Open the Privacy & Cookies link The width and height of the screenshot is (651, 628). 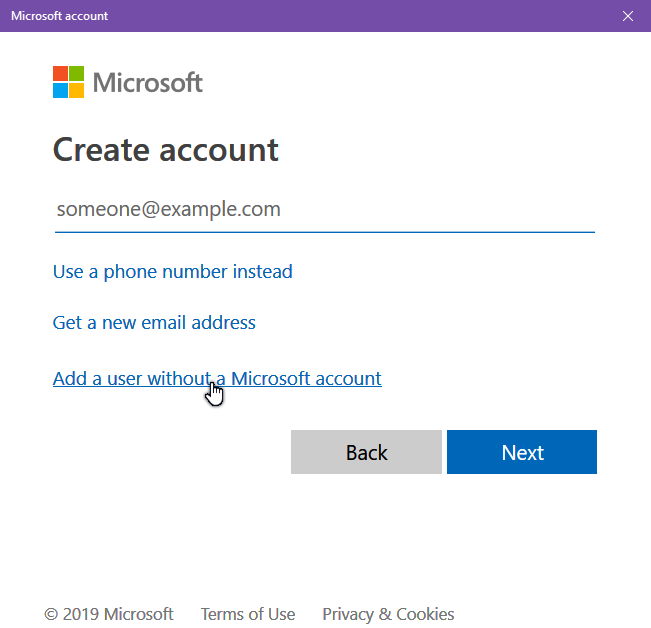388,614
